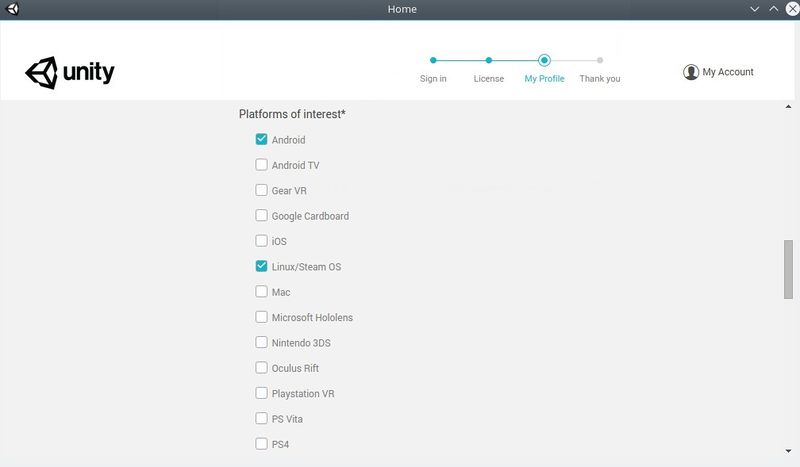Tick the PS4 checkbox
Viewport: 800px width, 467px height.
(261, 444)
